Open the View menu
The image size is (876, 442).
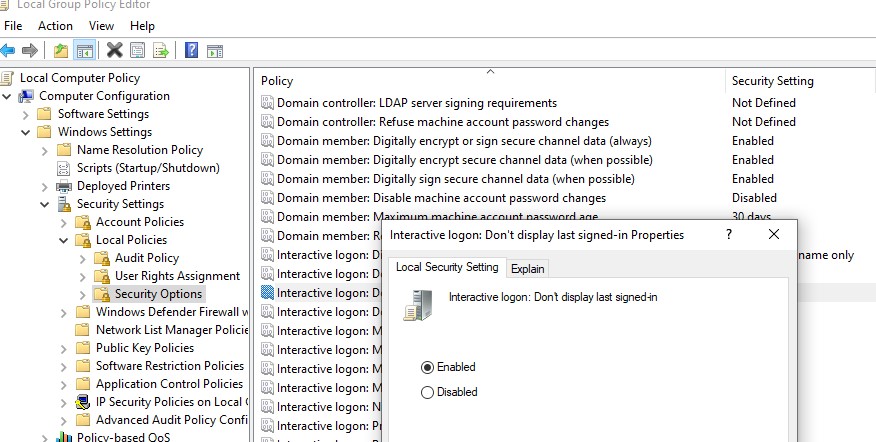point(101,25)
